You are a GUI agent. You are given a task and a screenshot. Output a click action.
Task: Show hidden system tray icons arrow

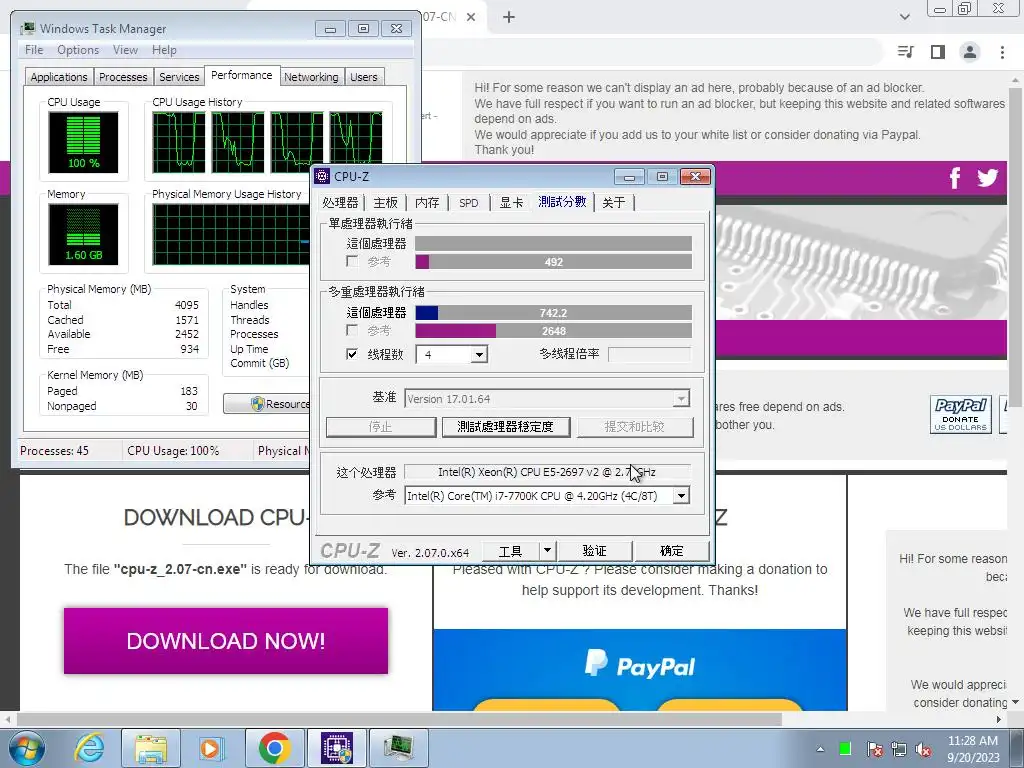coord(820,749)
